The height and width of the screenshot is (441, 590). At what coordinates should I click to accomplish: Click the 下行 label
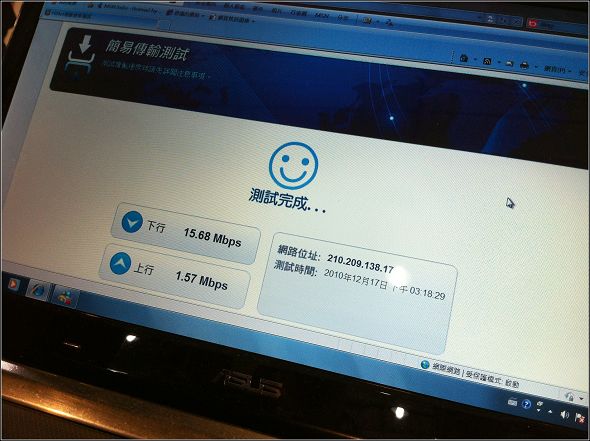[x=156, y=226]
